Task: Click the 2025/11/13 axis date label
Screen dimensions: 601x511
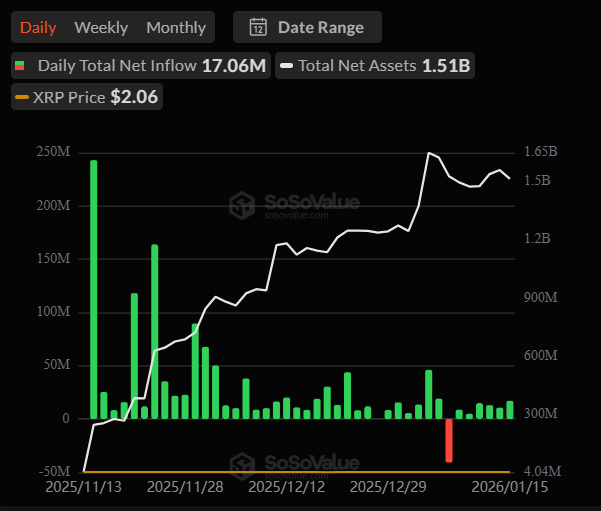Action: pyautogui.click(x=84, y=487)
